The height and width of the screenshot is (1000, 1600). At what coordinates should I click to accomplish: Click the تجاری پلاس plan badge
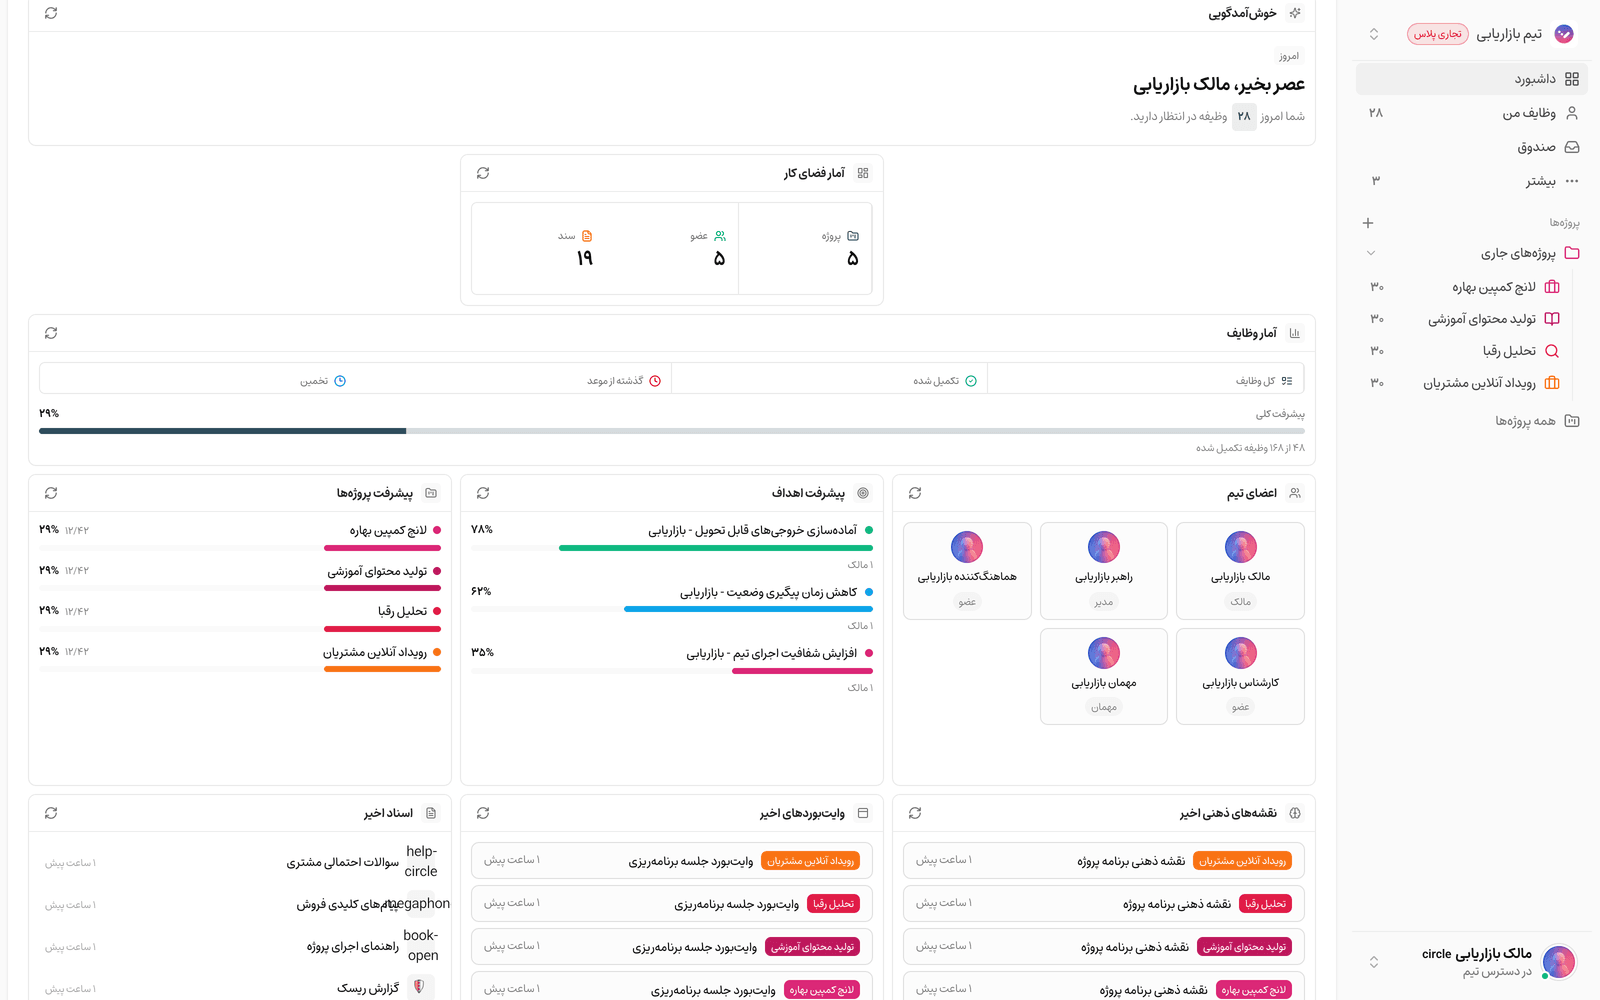click(x=1438, y=34)
